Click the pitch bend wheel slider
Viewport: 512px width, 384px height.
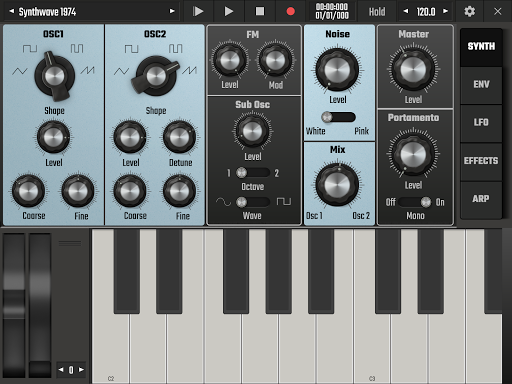[14, 305]
